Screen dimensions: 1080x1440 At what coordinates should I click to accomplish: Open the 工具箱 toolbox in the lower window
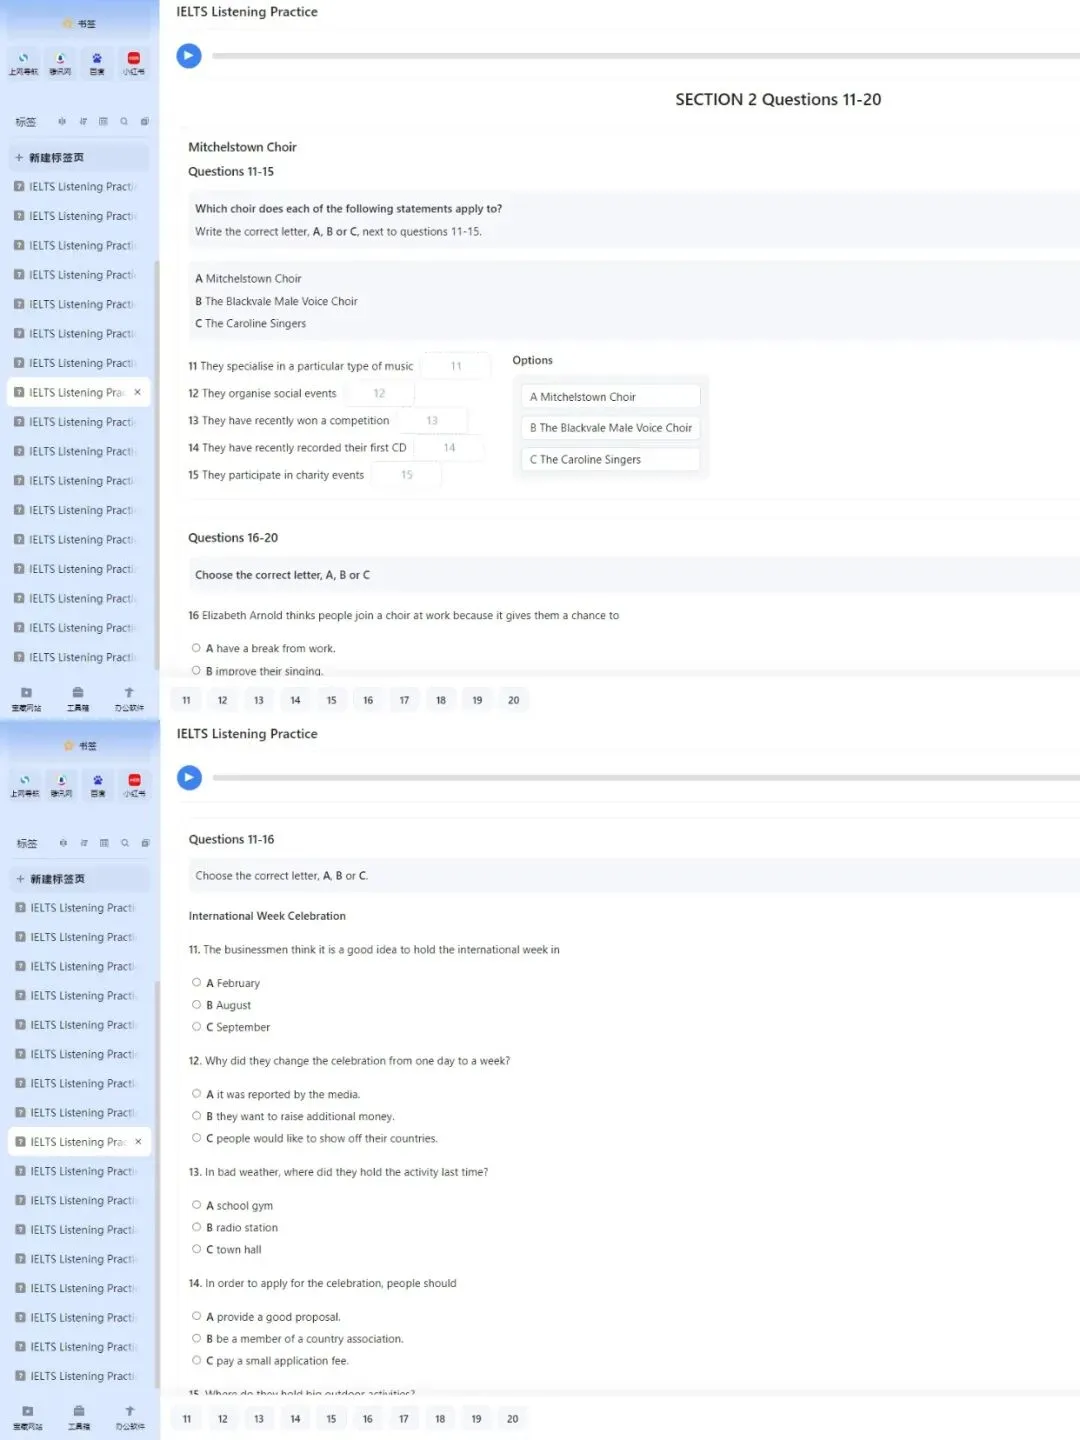click(79, 1417)
